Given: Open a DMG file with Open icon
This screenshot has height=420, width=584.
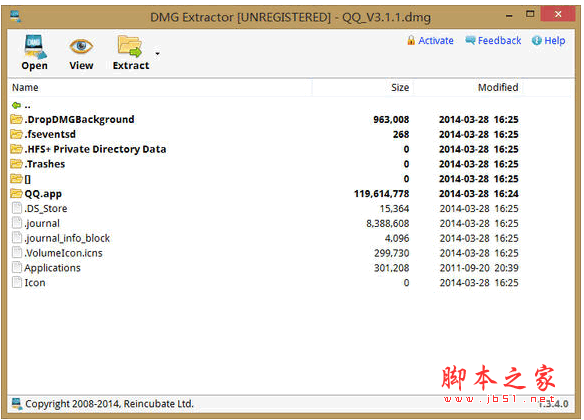Looking at the screenshot, I should click(x=35, y=47).
